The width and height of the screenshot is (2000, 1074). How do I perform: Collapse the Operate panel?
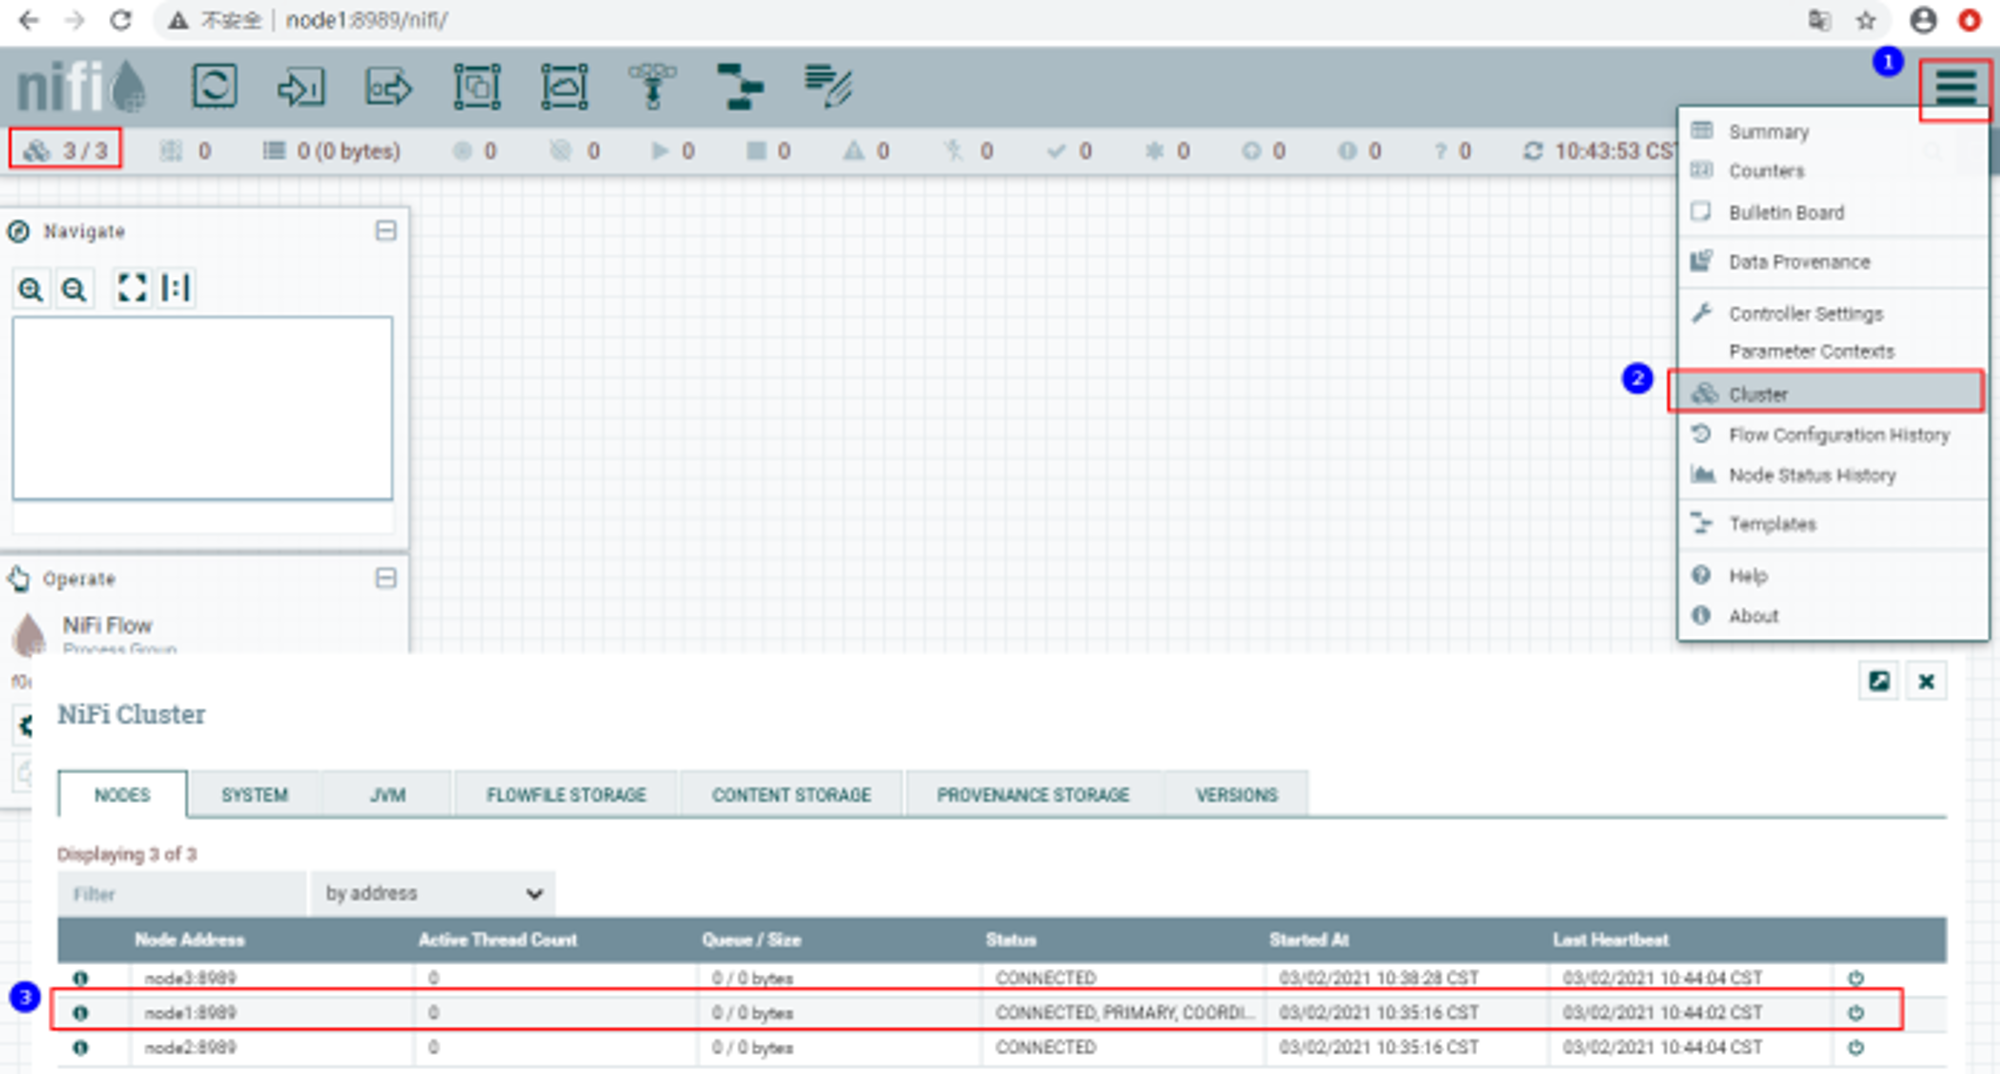coord(386,578)
